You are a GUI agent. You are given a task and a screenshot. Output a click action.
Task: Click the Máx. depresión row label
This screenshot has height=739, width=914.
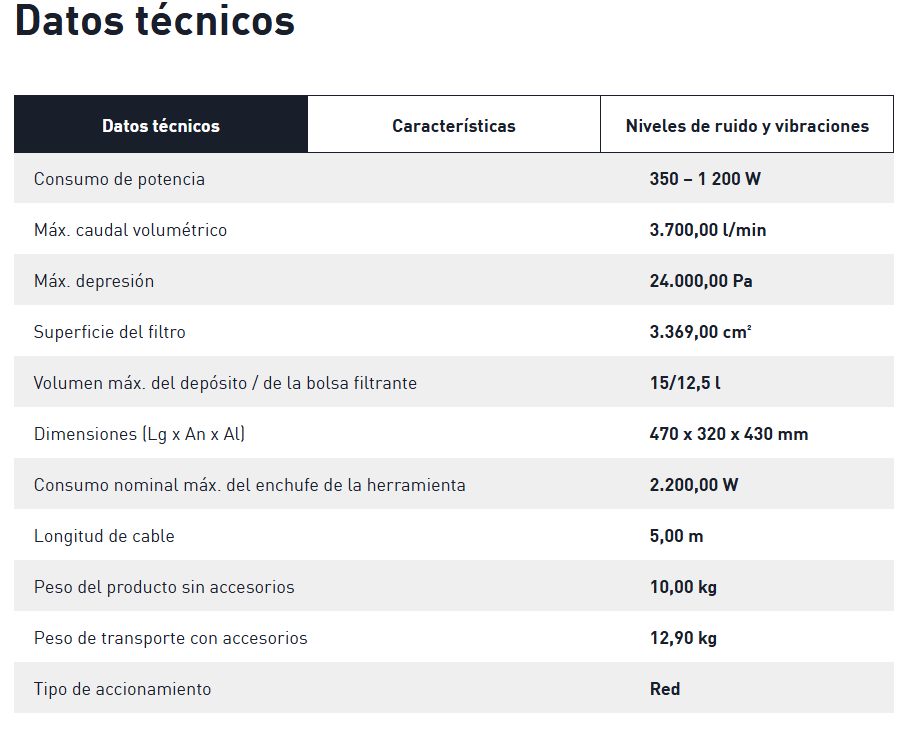click(94, 281)
